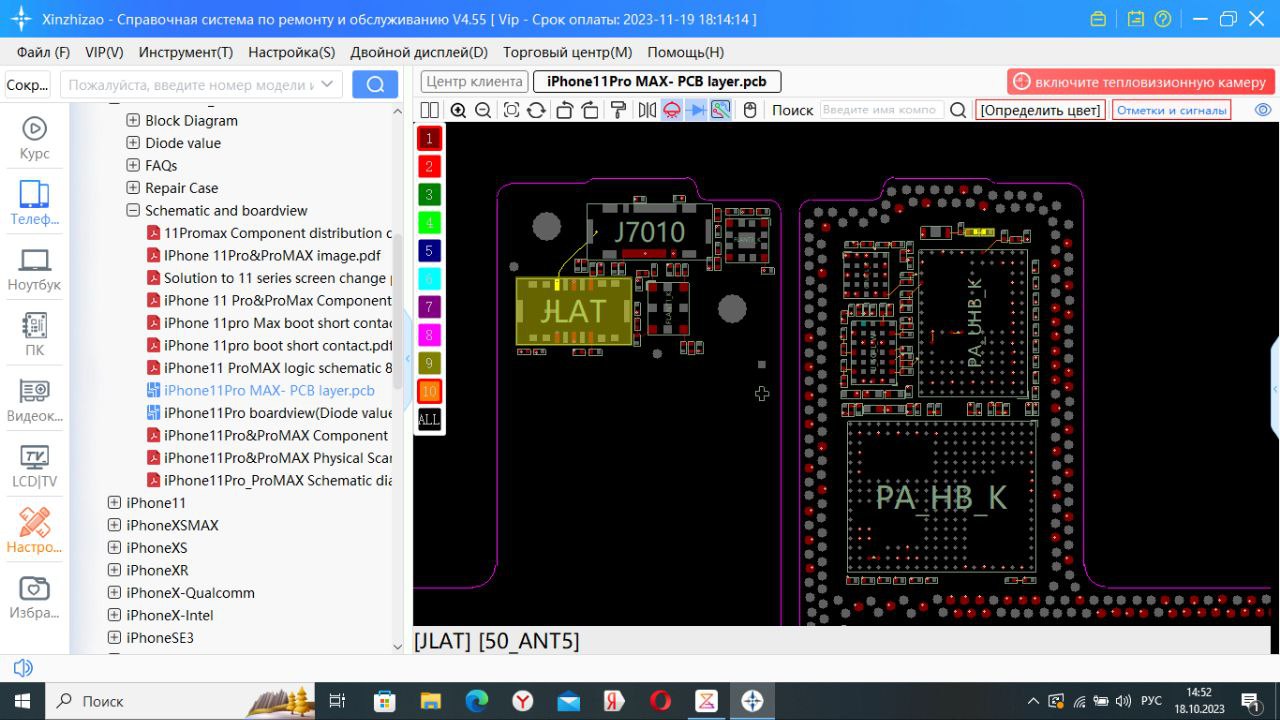Expand the iPhoneX-Qualcomm tree node
This screenshot has height=720, width=1280.
pos(115,592)
